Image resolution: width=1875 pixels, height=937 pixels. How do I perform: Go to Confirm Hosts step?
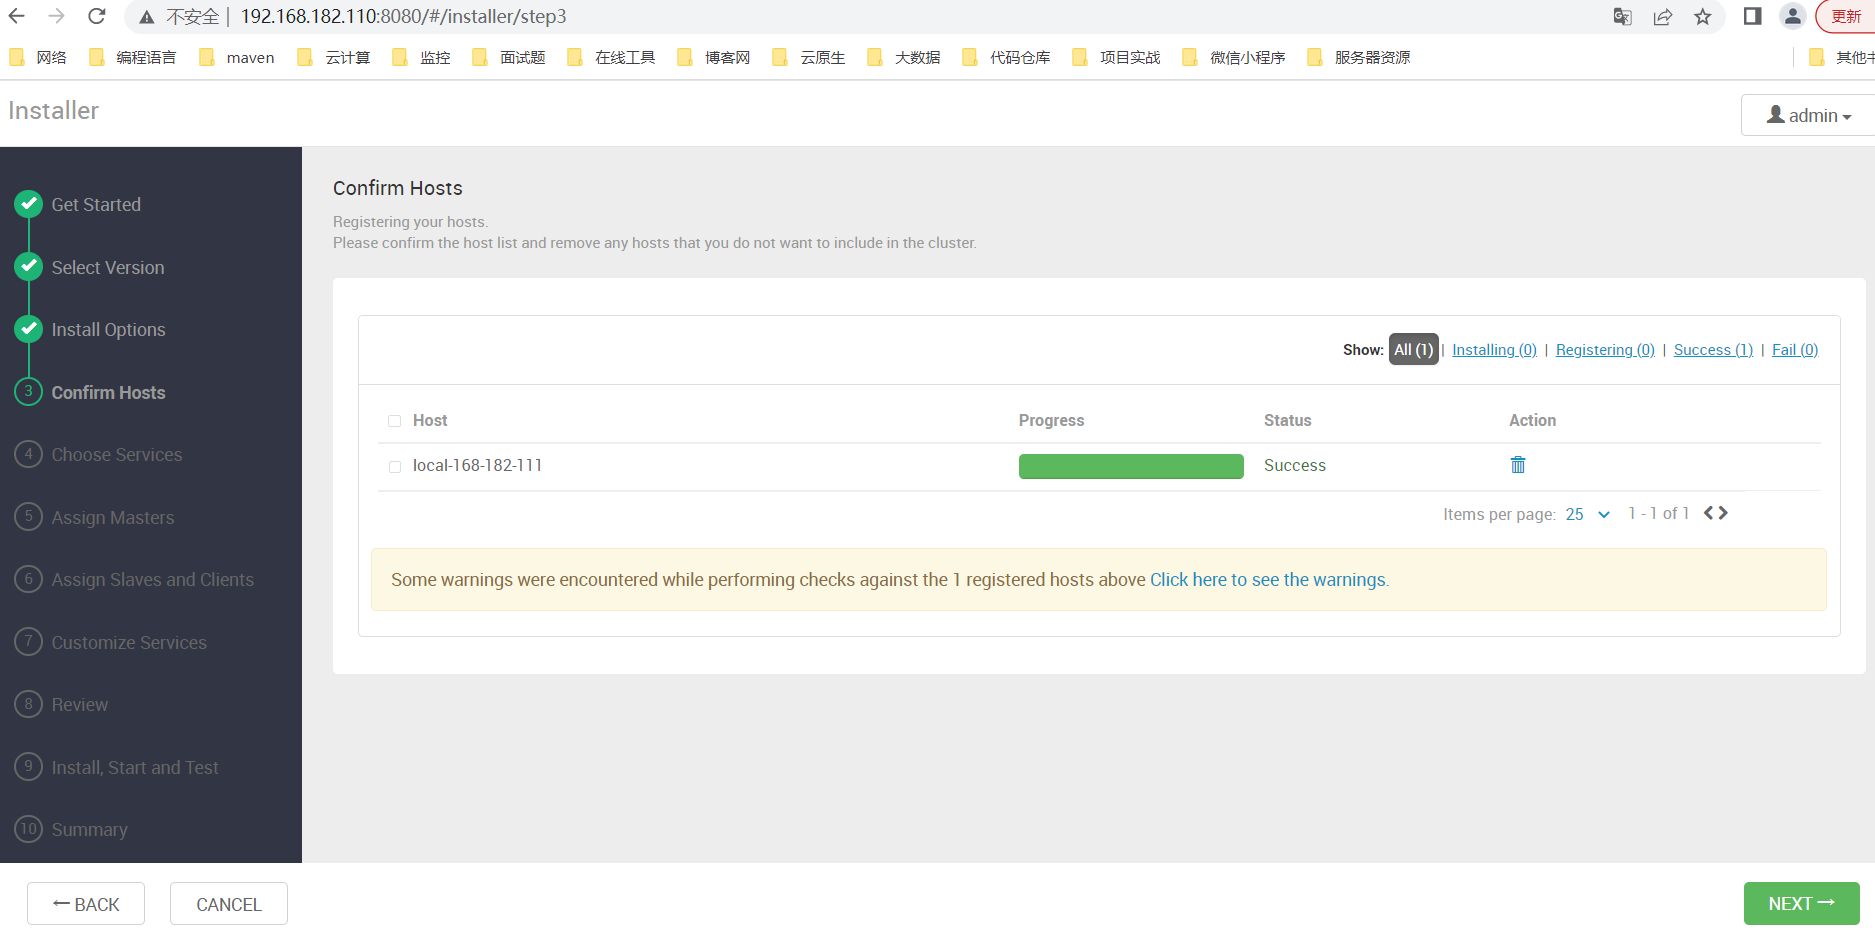tap(108, 392)
